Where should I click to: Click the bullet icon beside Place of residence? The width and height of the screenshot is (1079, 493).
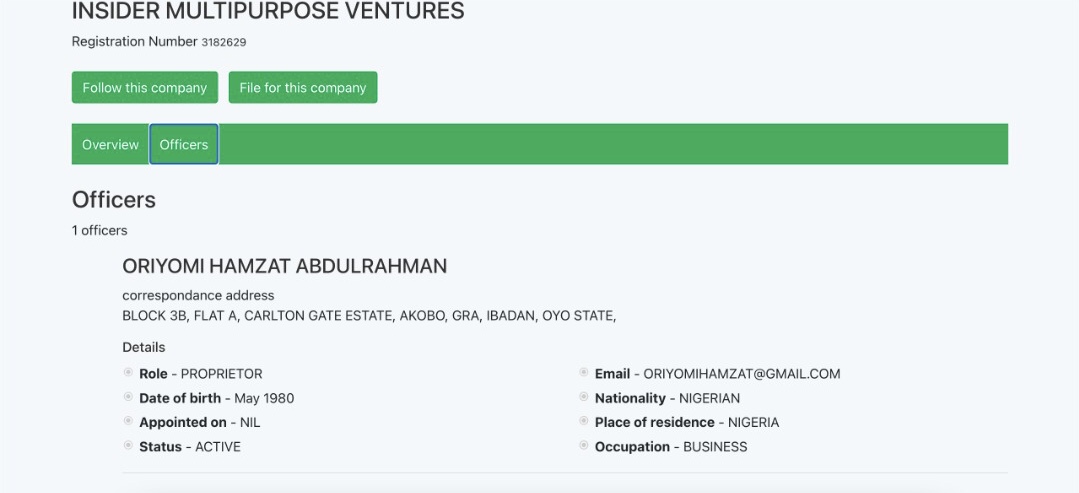(x=584, y=421)
